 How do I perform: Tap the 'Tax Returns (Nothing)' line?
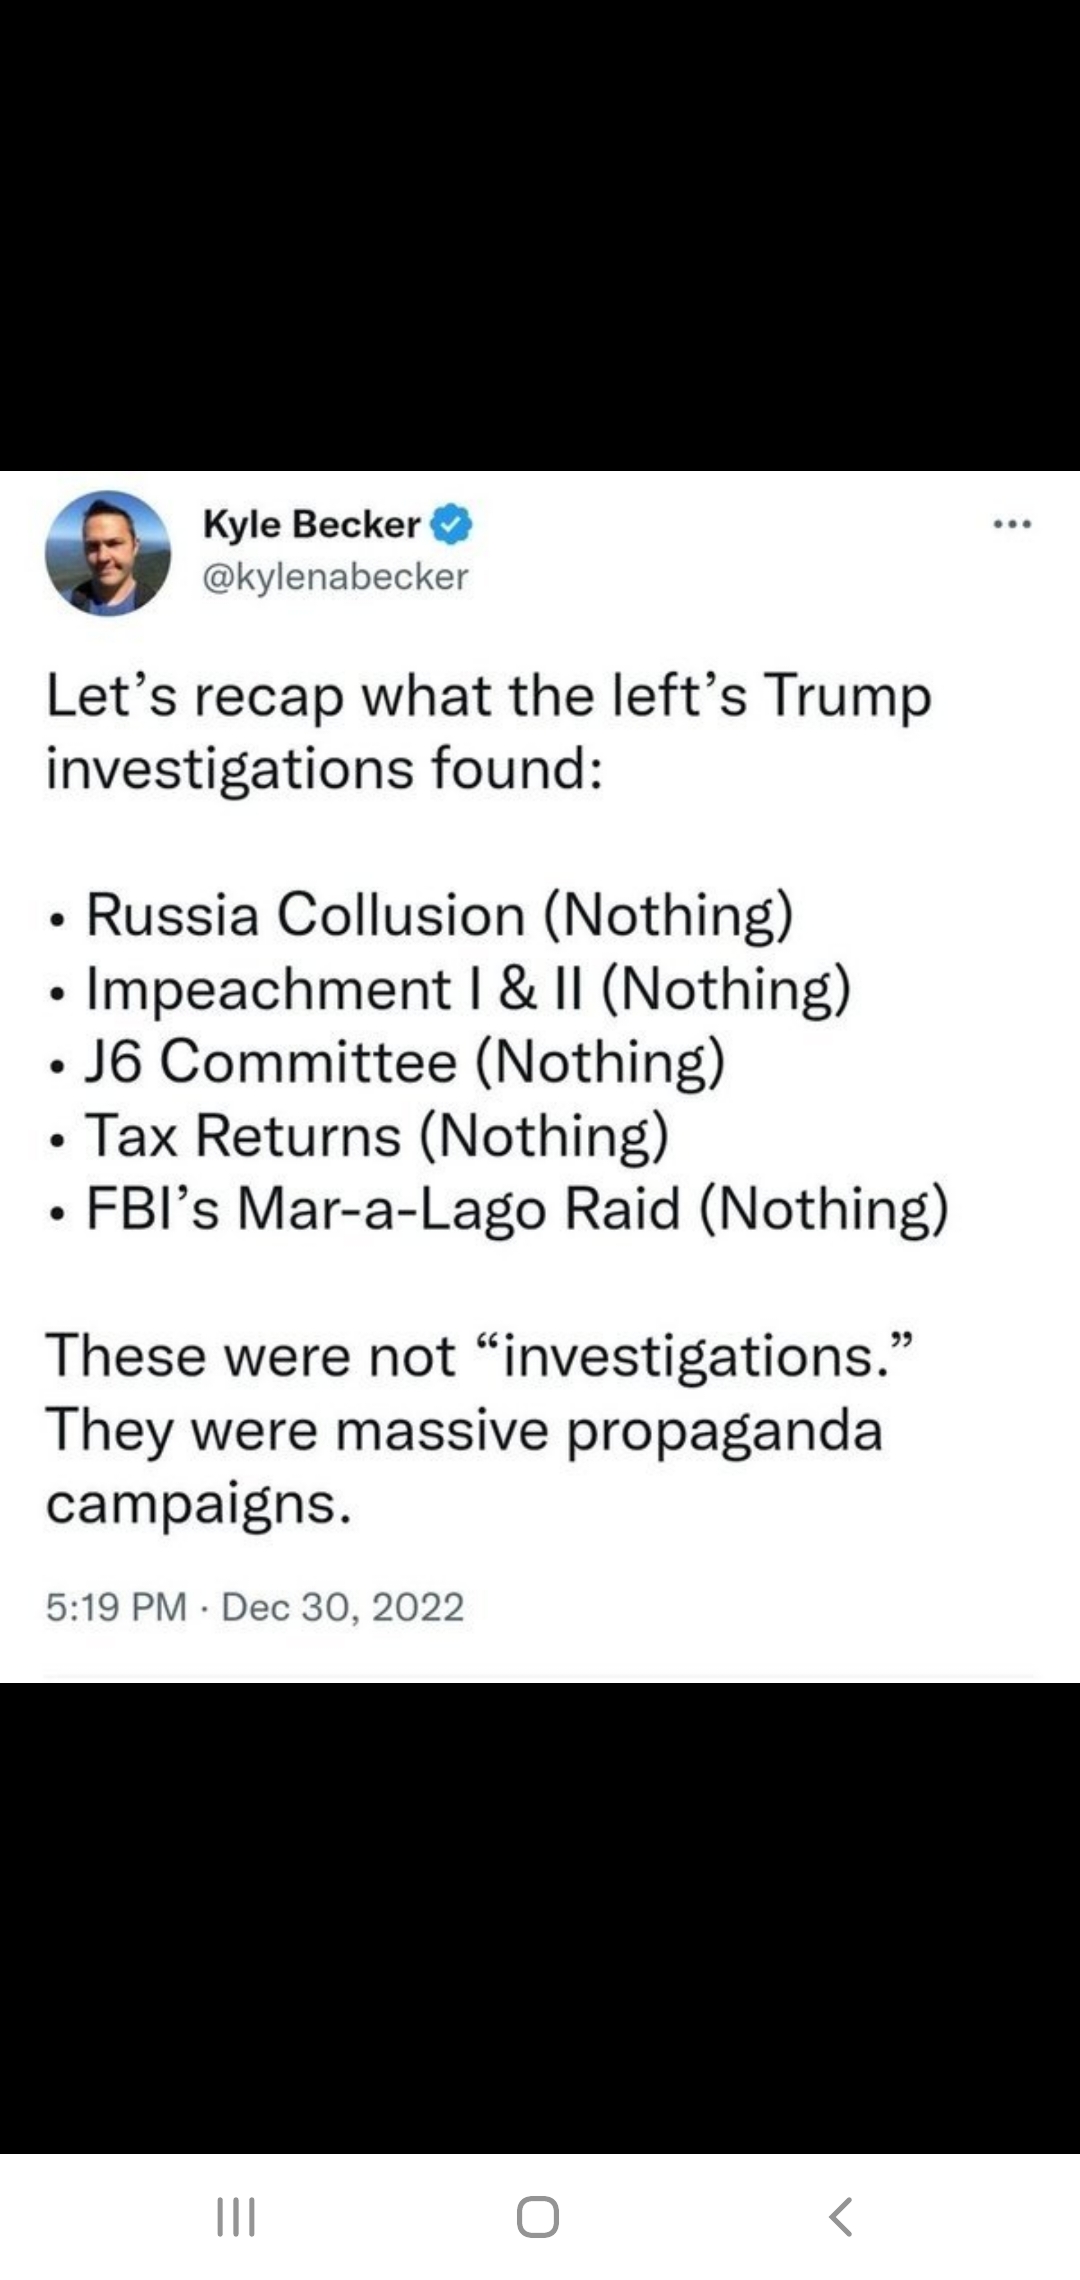376,1135
